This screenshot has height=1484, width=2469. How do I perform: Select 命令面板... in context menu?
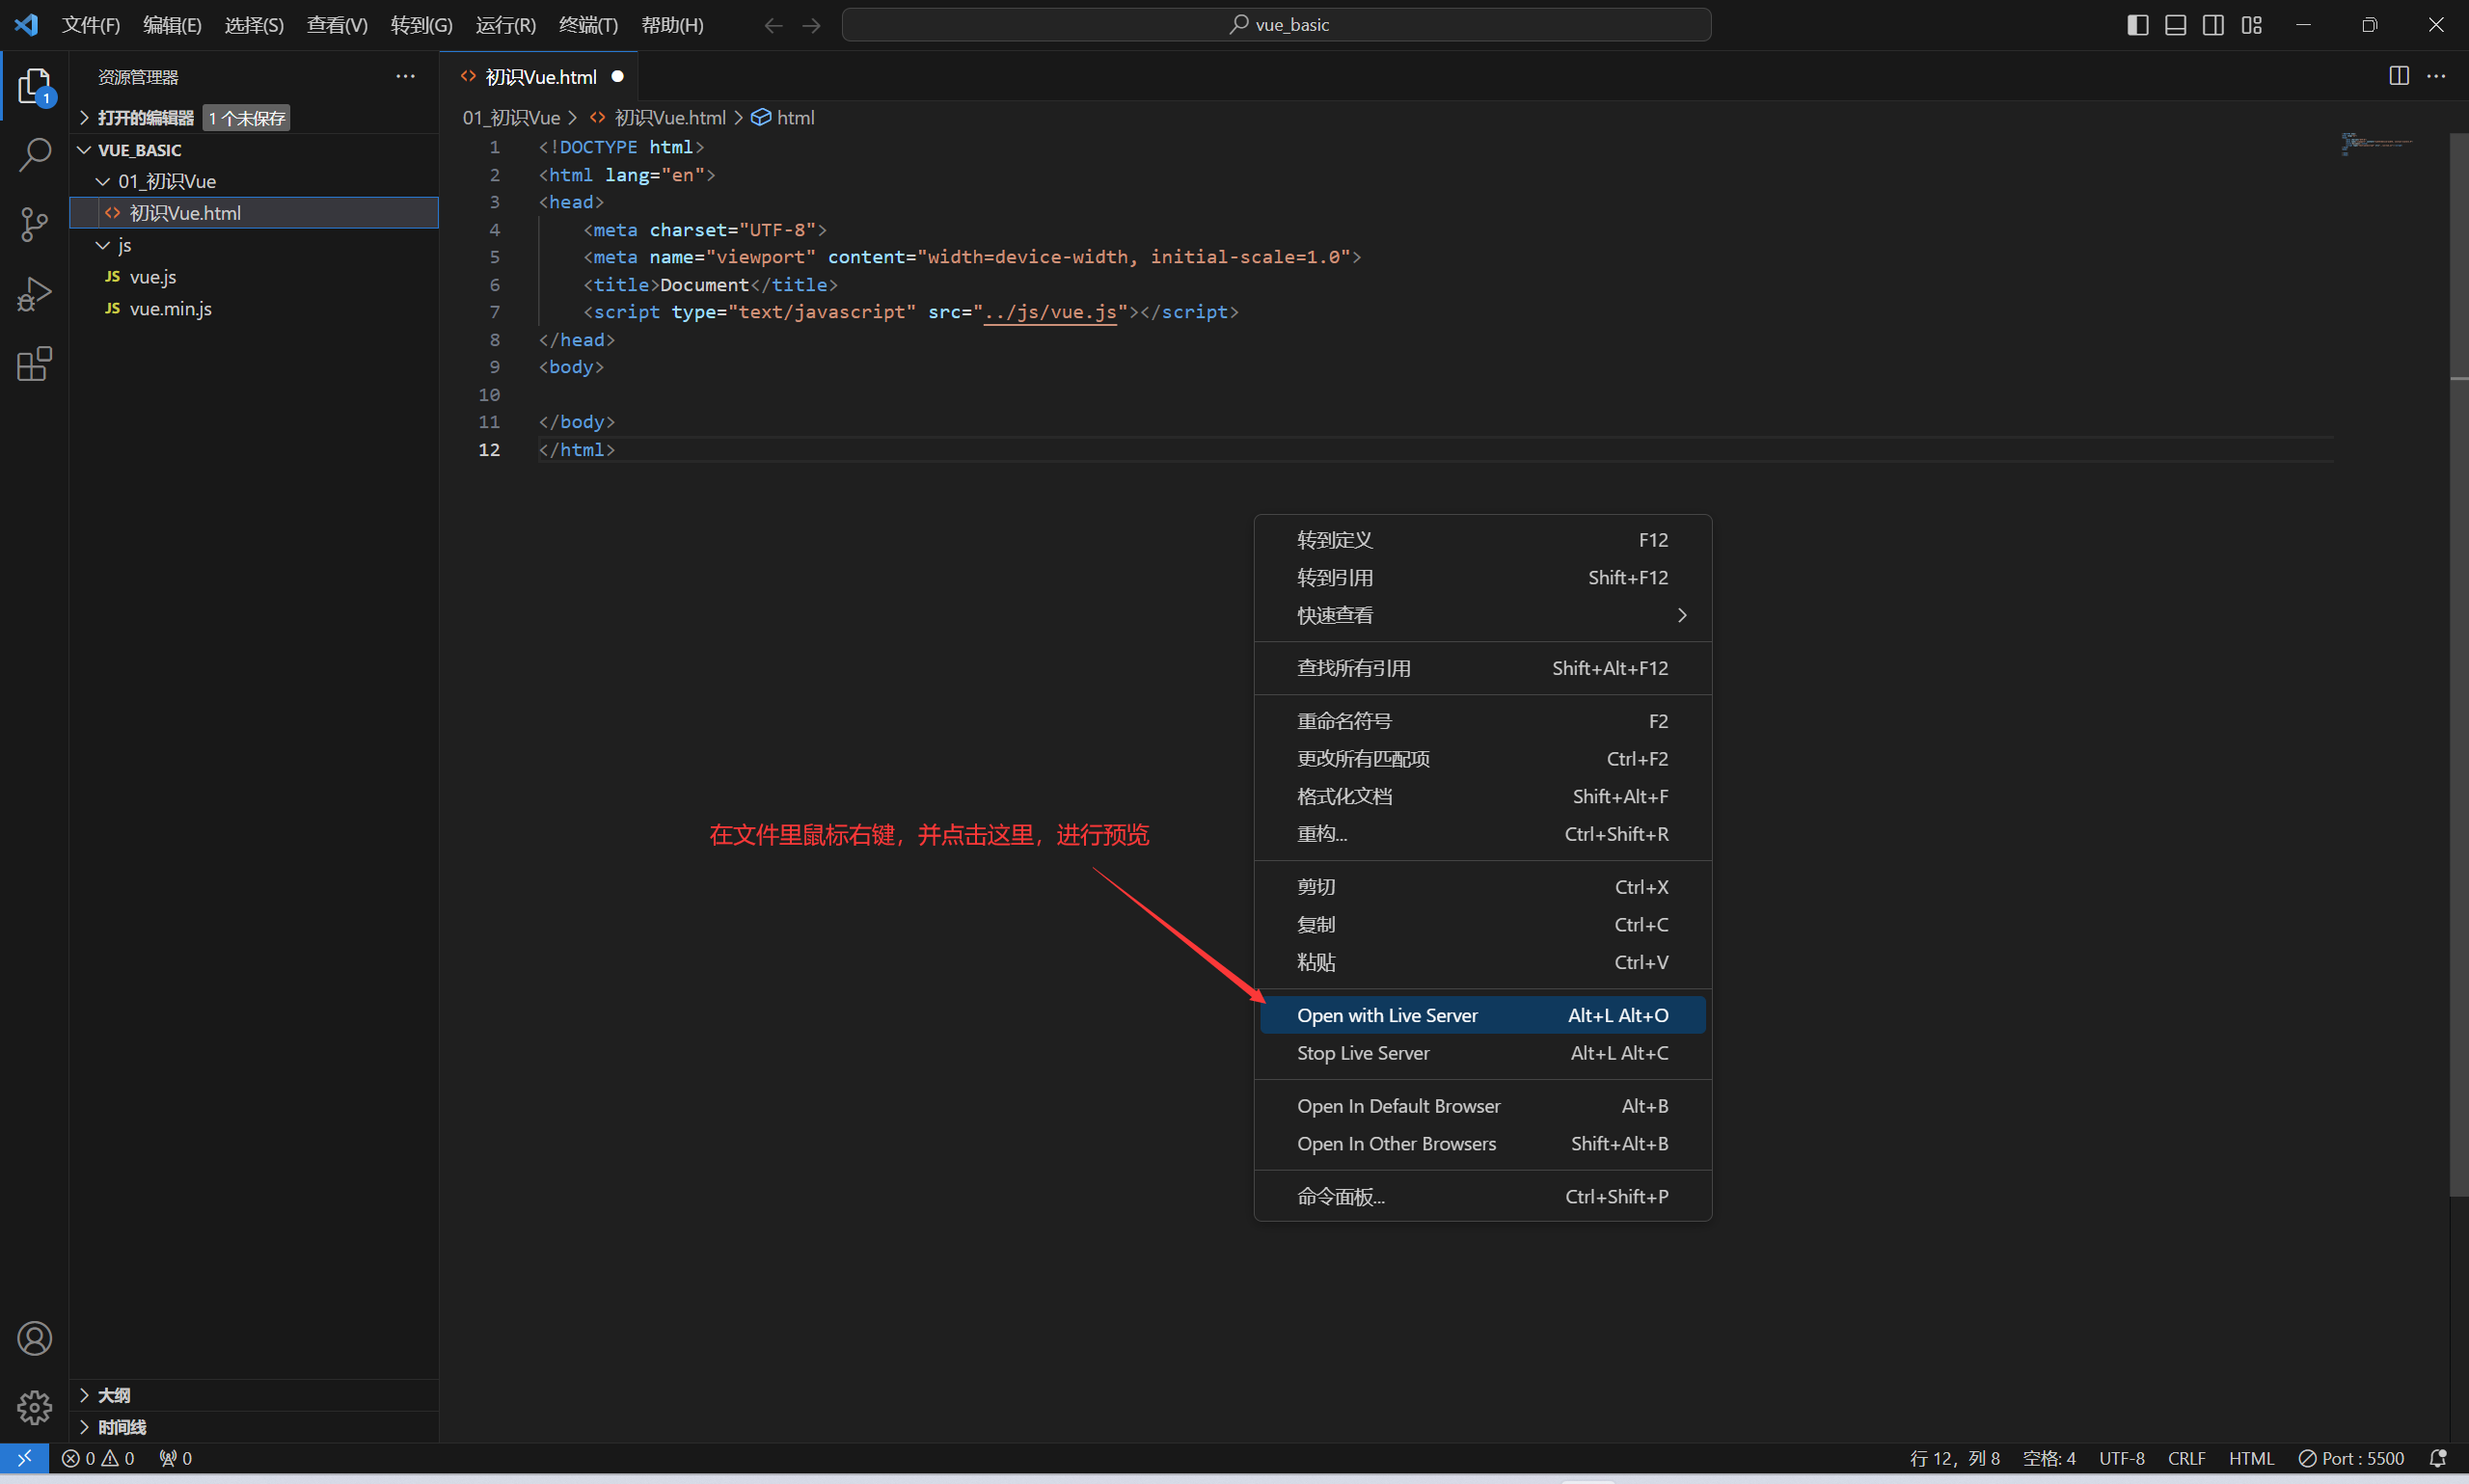[x=1483, y=1197]
